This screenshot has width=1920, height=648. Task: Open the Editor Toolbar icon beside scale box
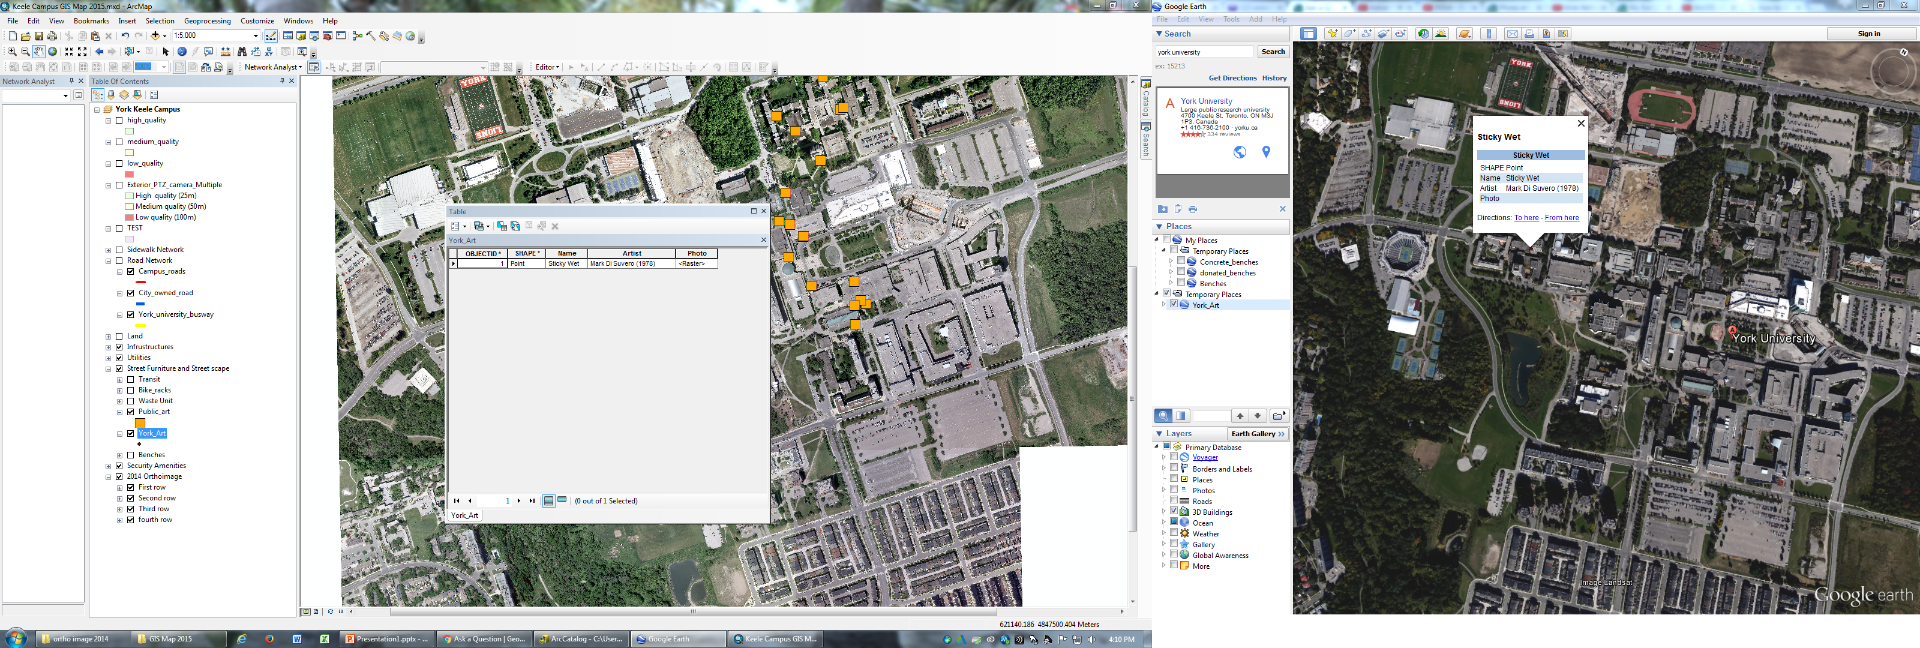pyautogui.click(x=271, y=36)
